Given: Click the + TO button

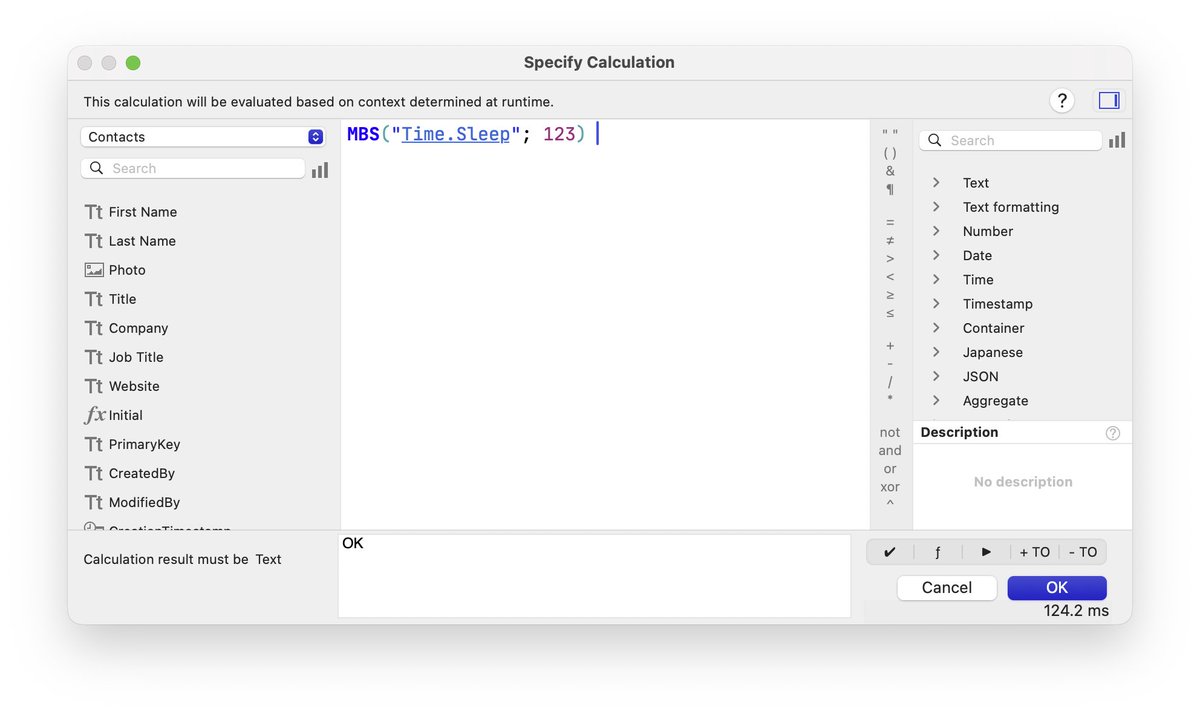Looking at the screenshot, I should tap(1035, 552).
